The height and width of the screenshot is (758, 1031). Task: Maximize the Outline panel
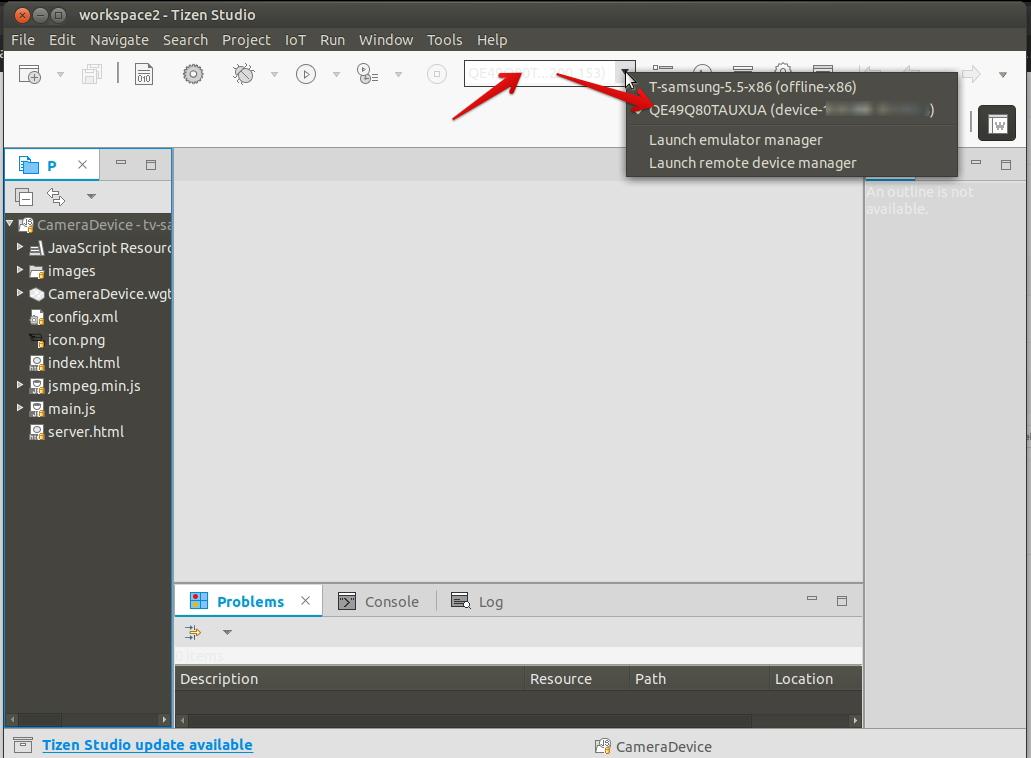pyautogui.click(x=1006, y=164)
